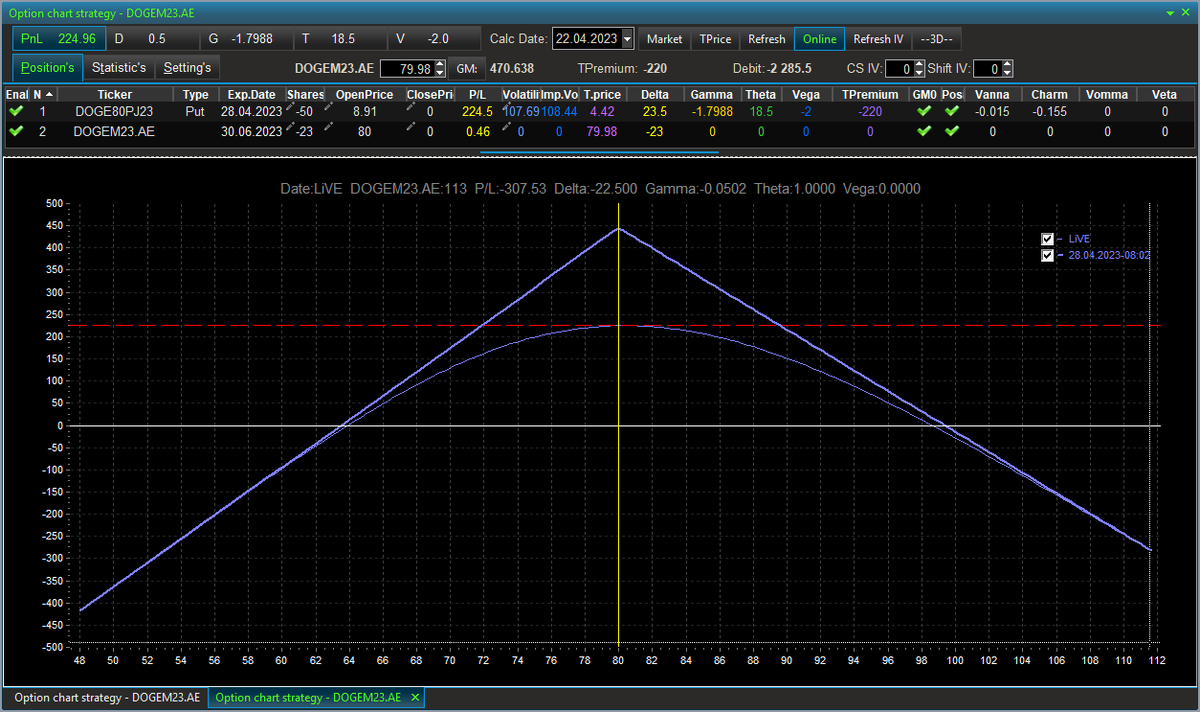Click the Charm cell -0.155
This screenshot has width=1200, height=712.
click(1049, 112)
